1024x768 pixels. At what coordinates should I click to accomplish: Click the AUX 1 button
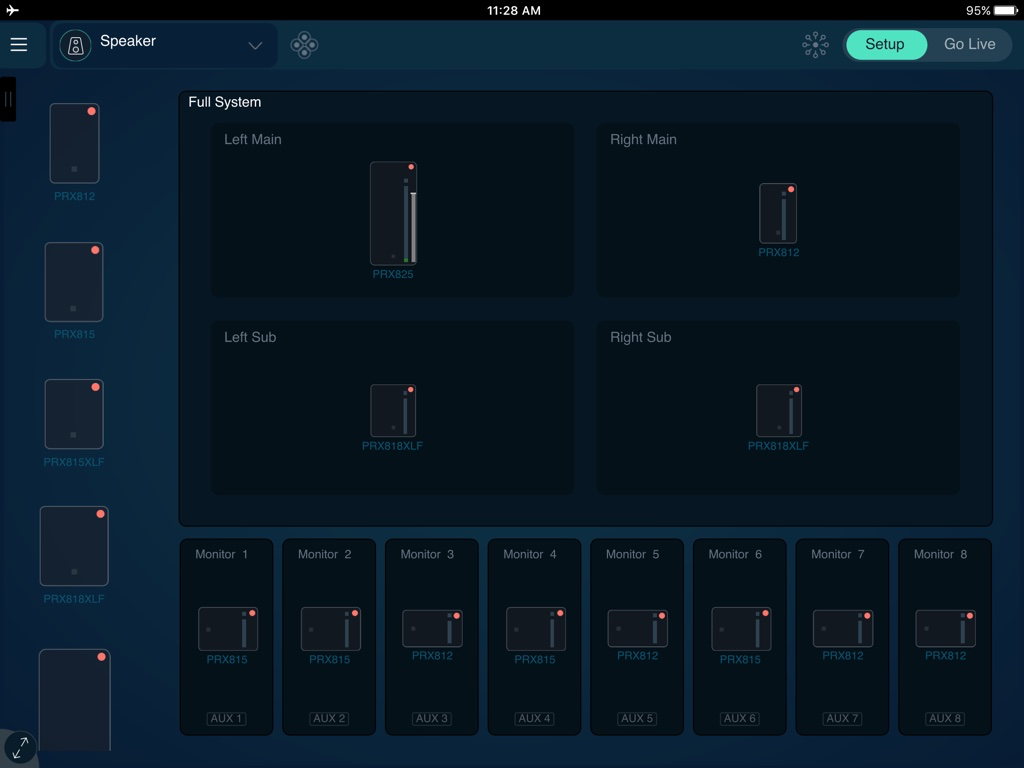pos(227,718)
